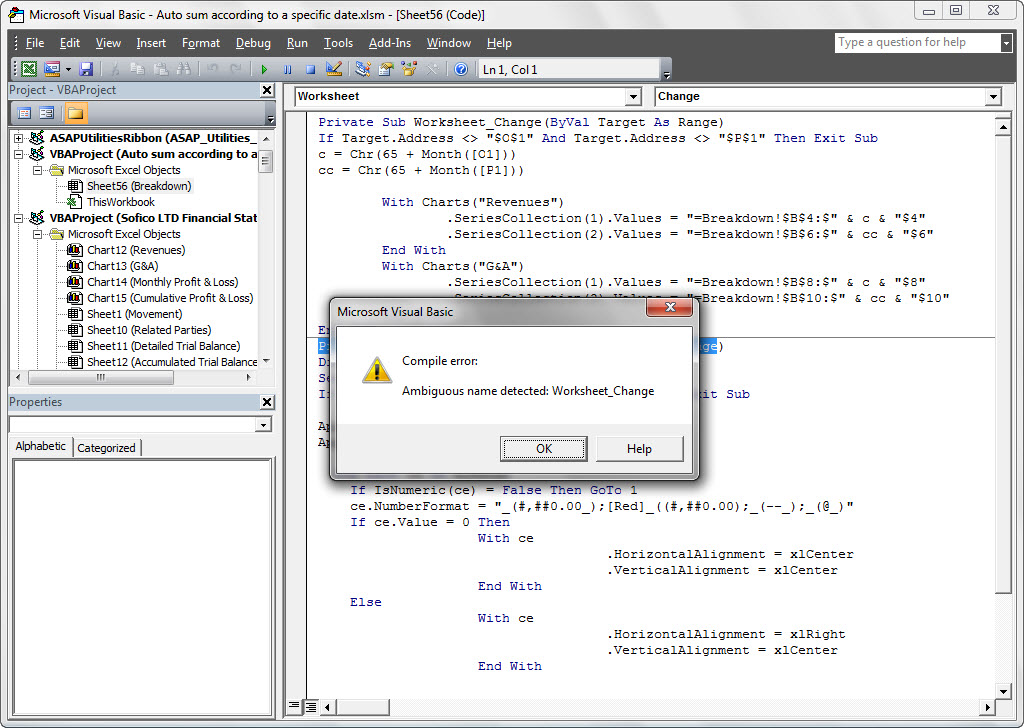Screen dimensions: 1024x728
Task: Collapse second Microsoft Excel Objects folder
Action: (38, 234)
